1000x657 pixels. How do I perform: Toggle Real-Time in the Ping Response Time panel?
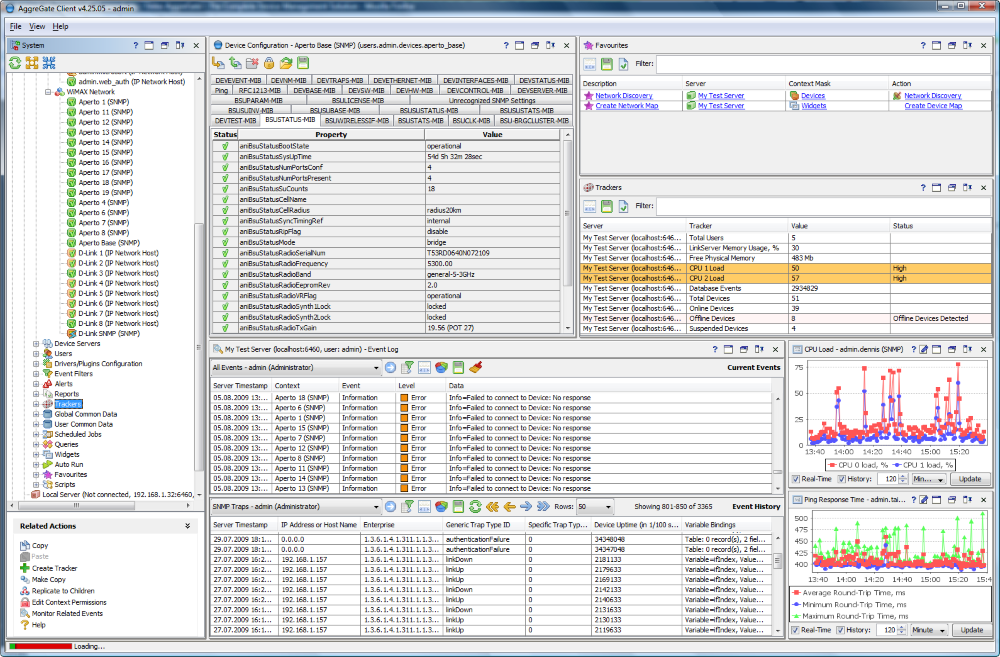pyautogui.click(x=795, y=630)
